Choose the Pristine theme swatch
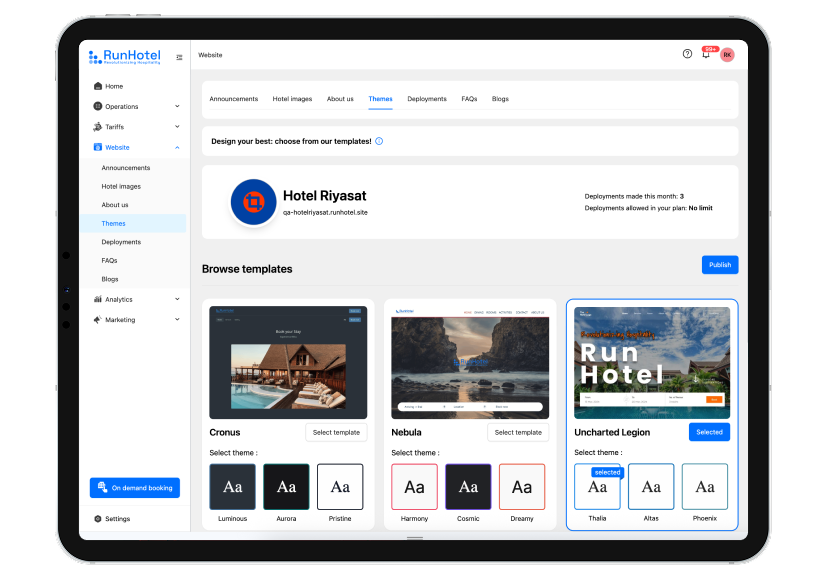Image resolution: width=828 pixels, height=582 pixels. coord(340,486)
